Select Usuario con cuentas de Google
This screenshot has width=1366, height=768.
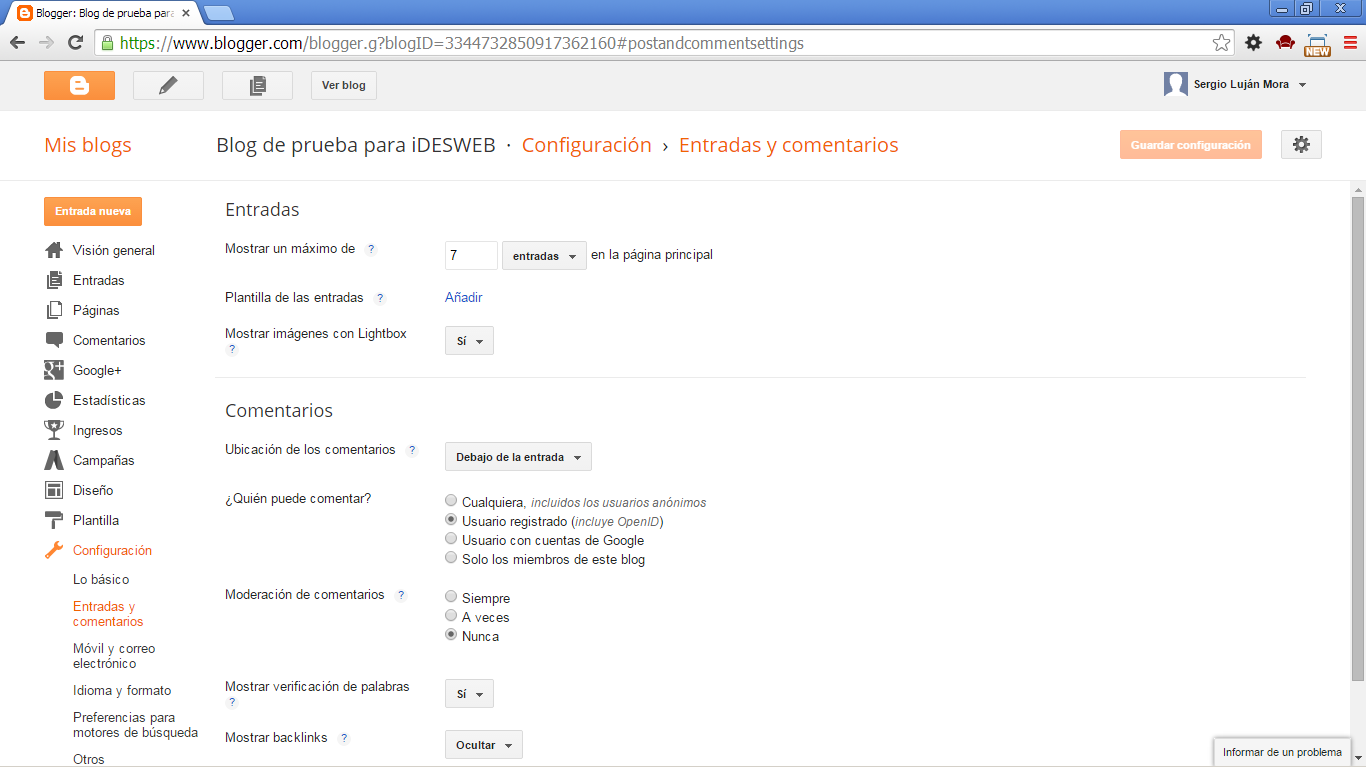pyautogui.click(x=451, y=539)
